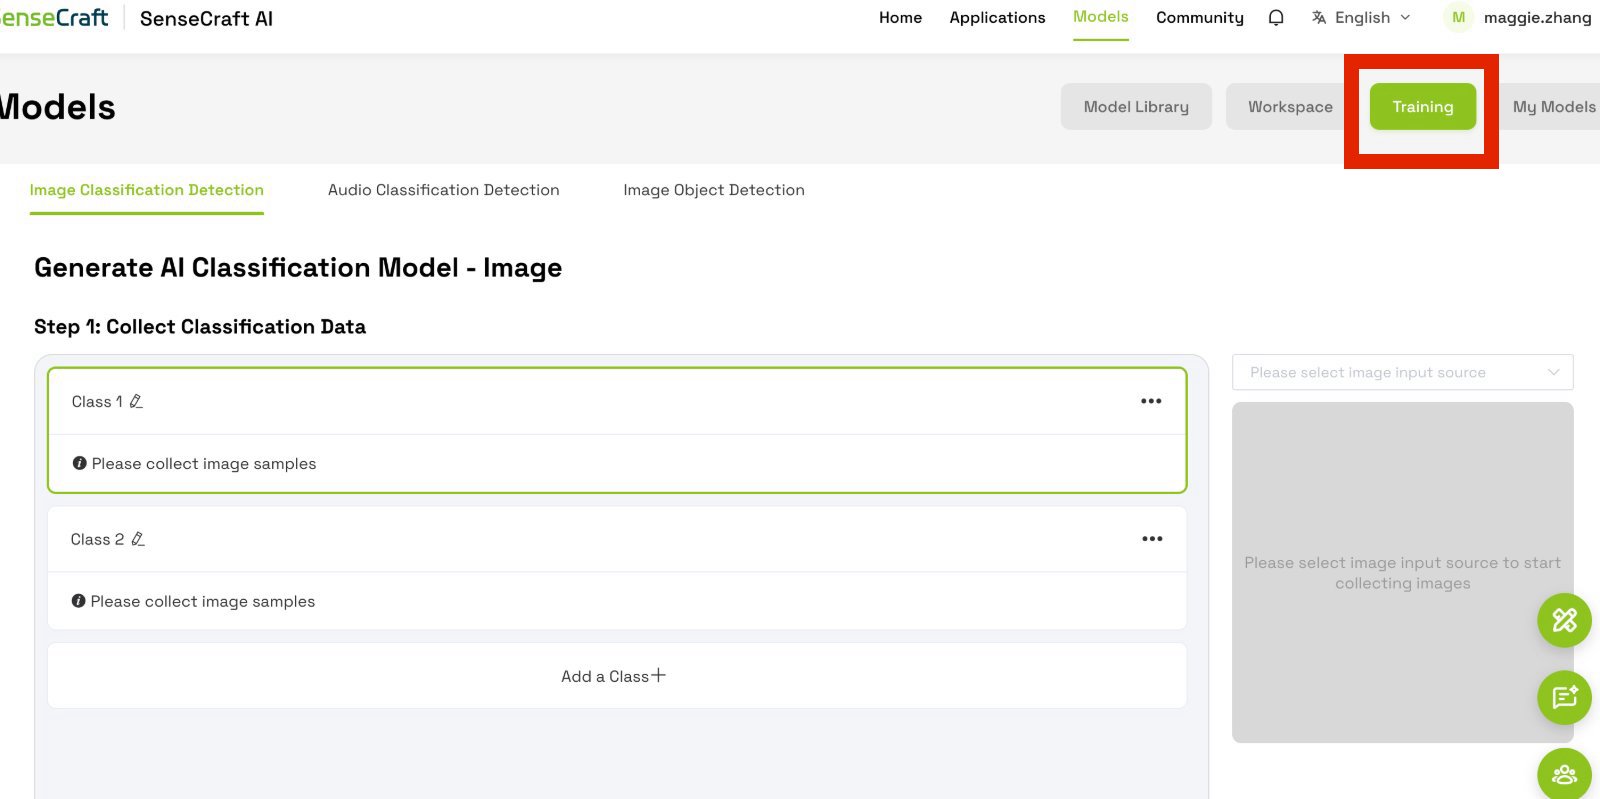Click the floating feedback note button
Screen dimensions: 1600x799
[1564, 697]
